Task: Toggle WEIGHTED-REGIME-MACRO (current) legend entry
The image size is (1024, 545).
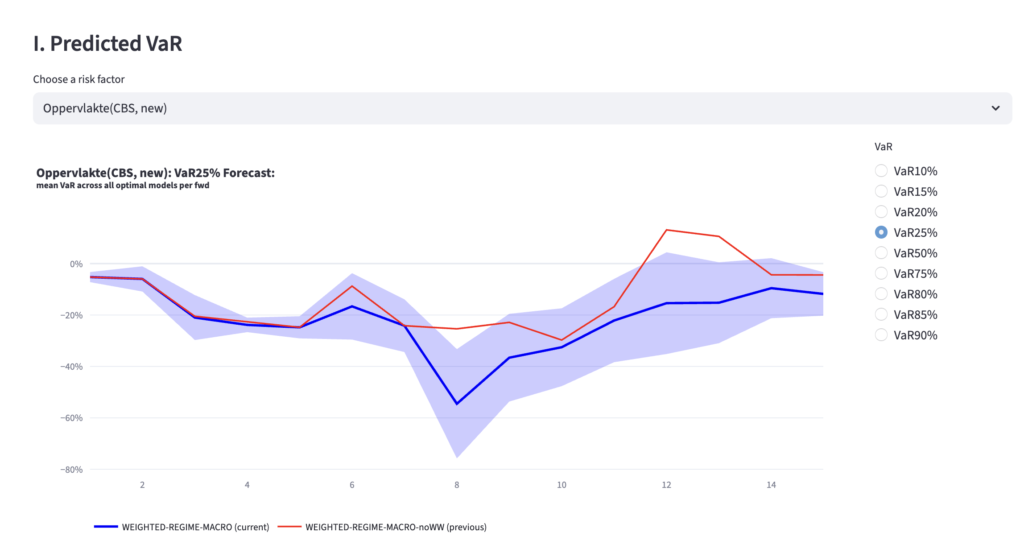Action: 195,526
